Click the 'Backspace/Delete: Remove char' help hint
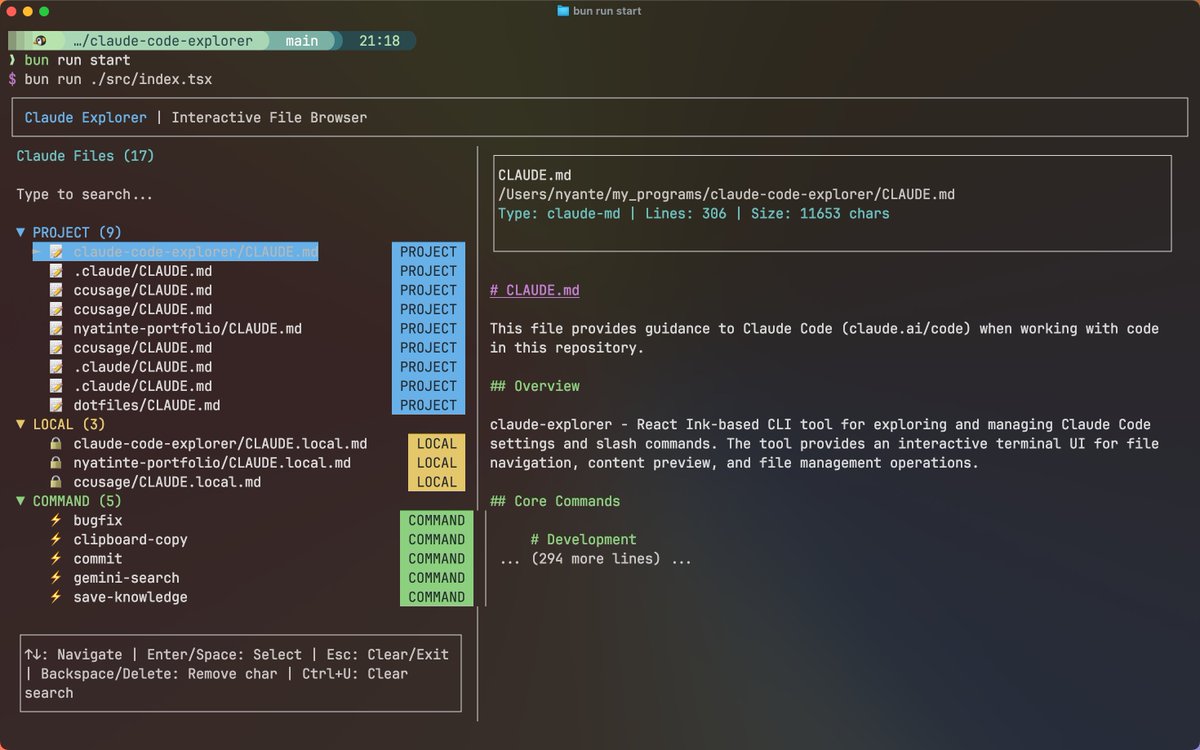 (159, 674)
